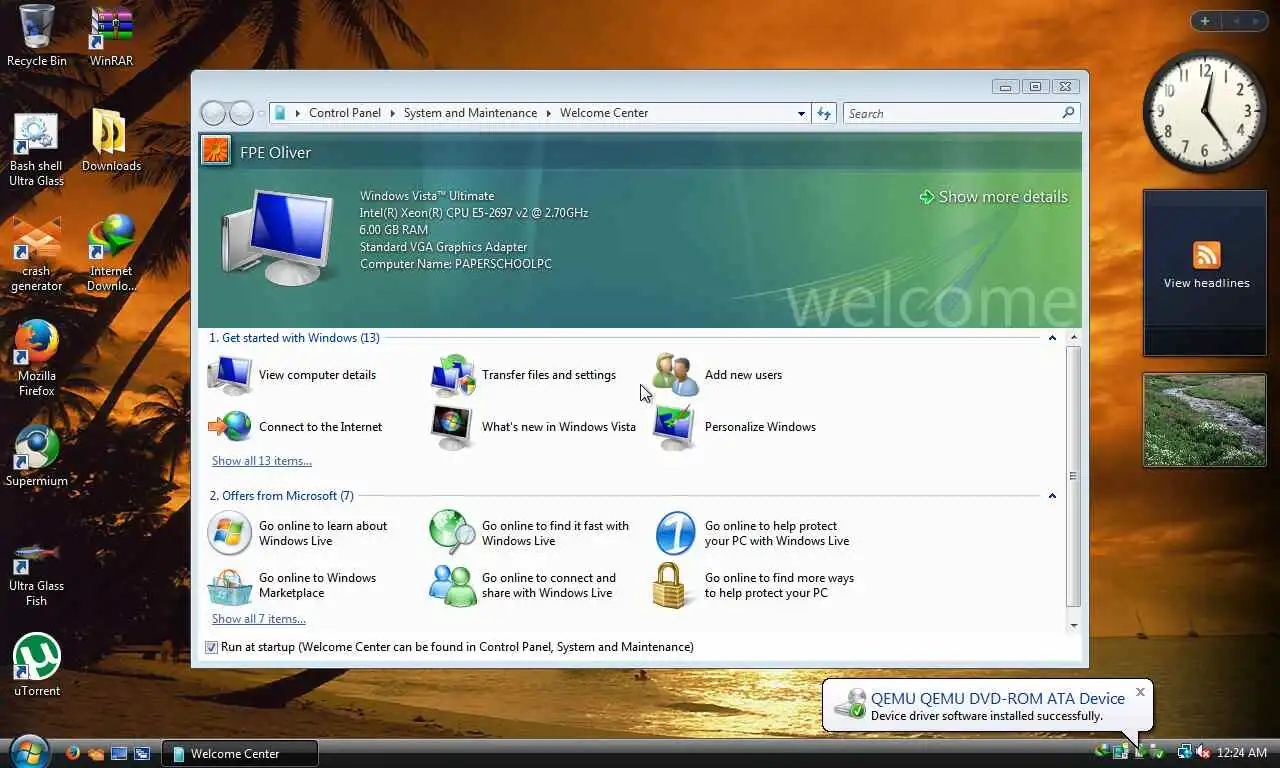Click Control Panel in address bar
Image resolution: width=1280 pixels, height=768 pixels.
345,113
